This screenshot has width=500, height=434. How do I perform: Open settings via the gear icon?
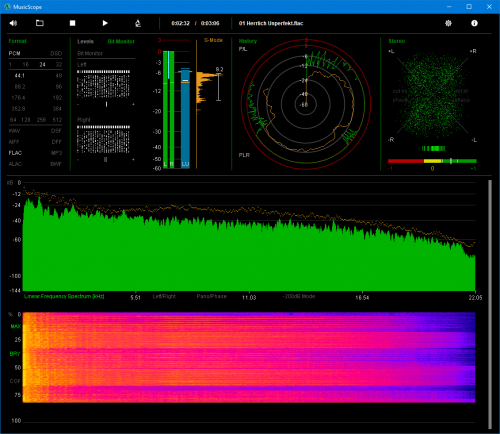[448, 23]
